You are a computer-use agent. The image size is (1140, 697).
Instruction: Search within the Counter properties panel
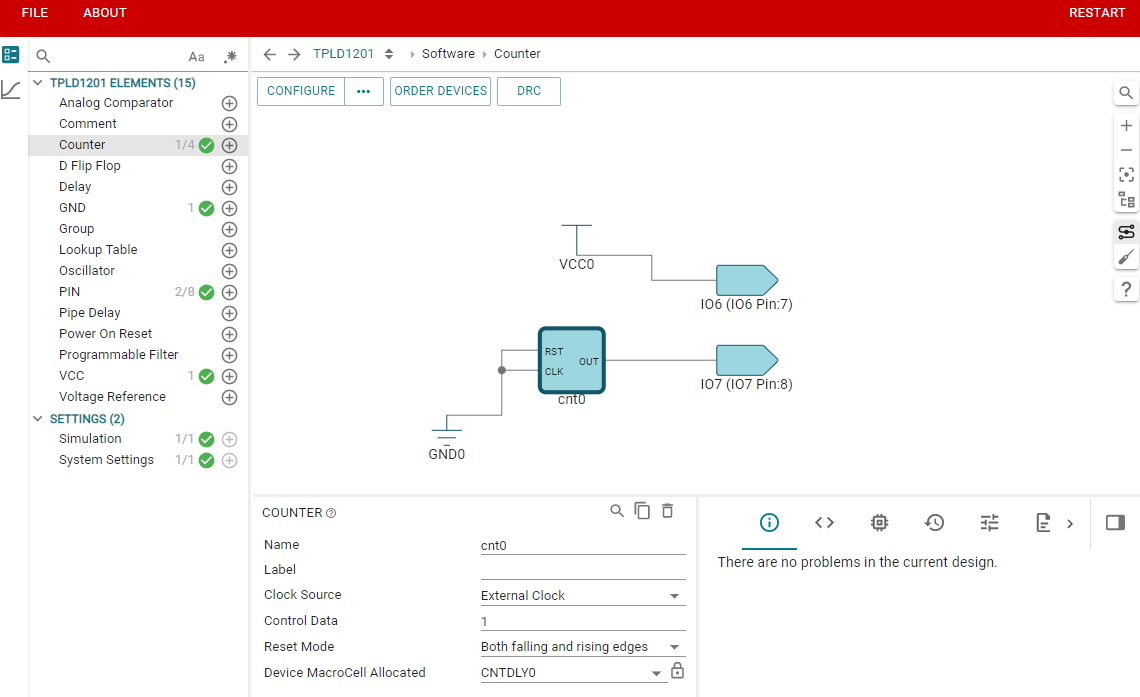pyautogui.click(x=617, y=511)
